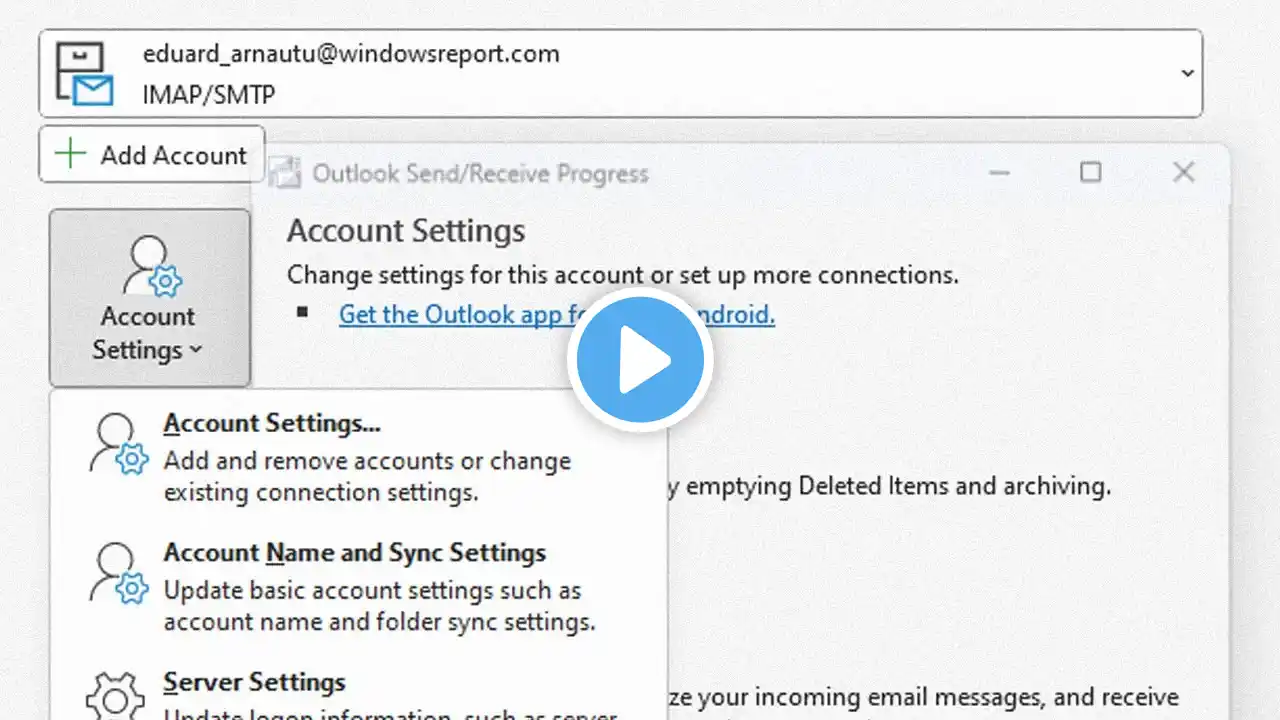This screenshot has height=720, width=1280.
Task: Click the Add Account button
Action: coord(152,154)
